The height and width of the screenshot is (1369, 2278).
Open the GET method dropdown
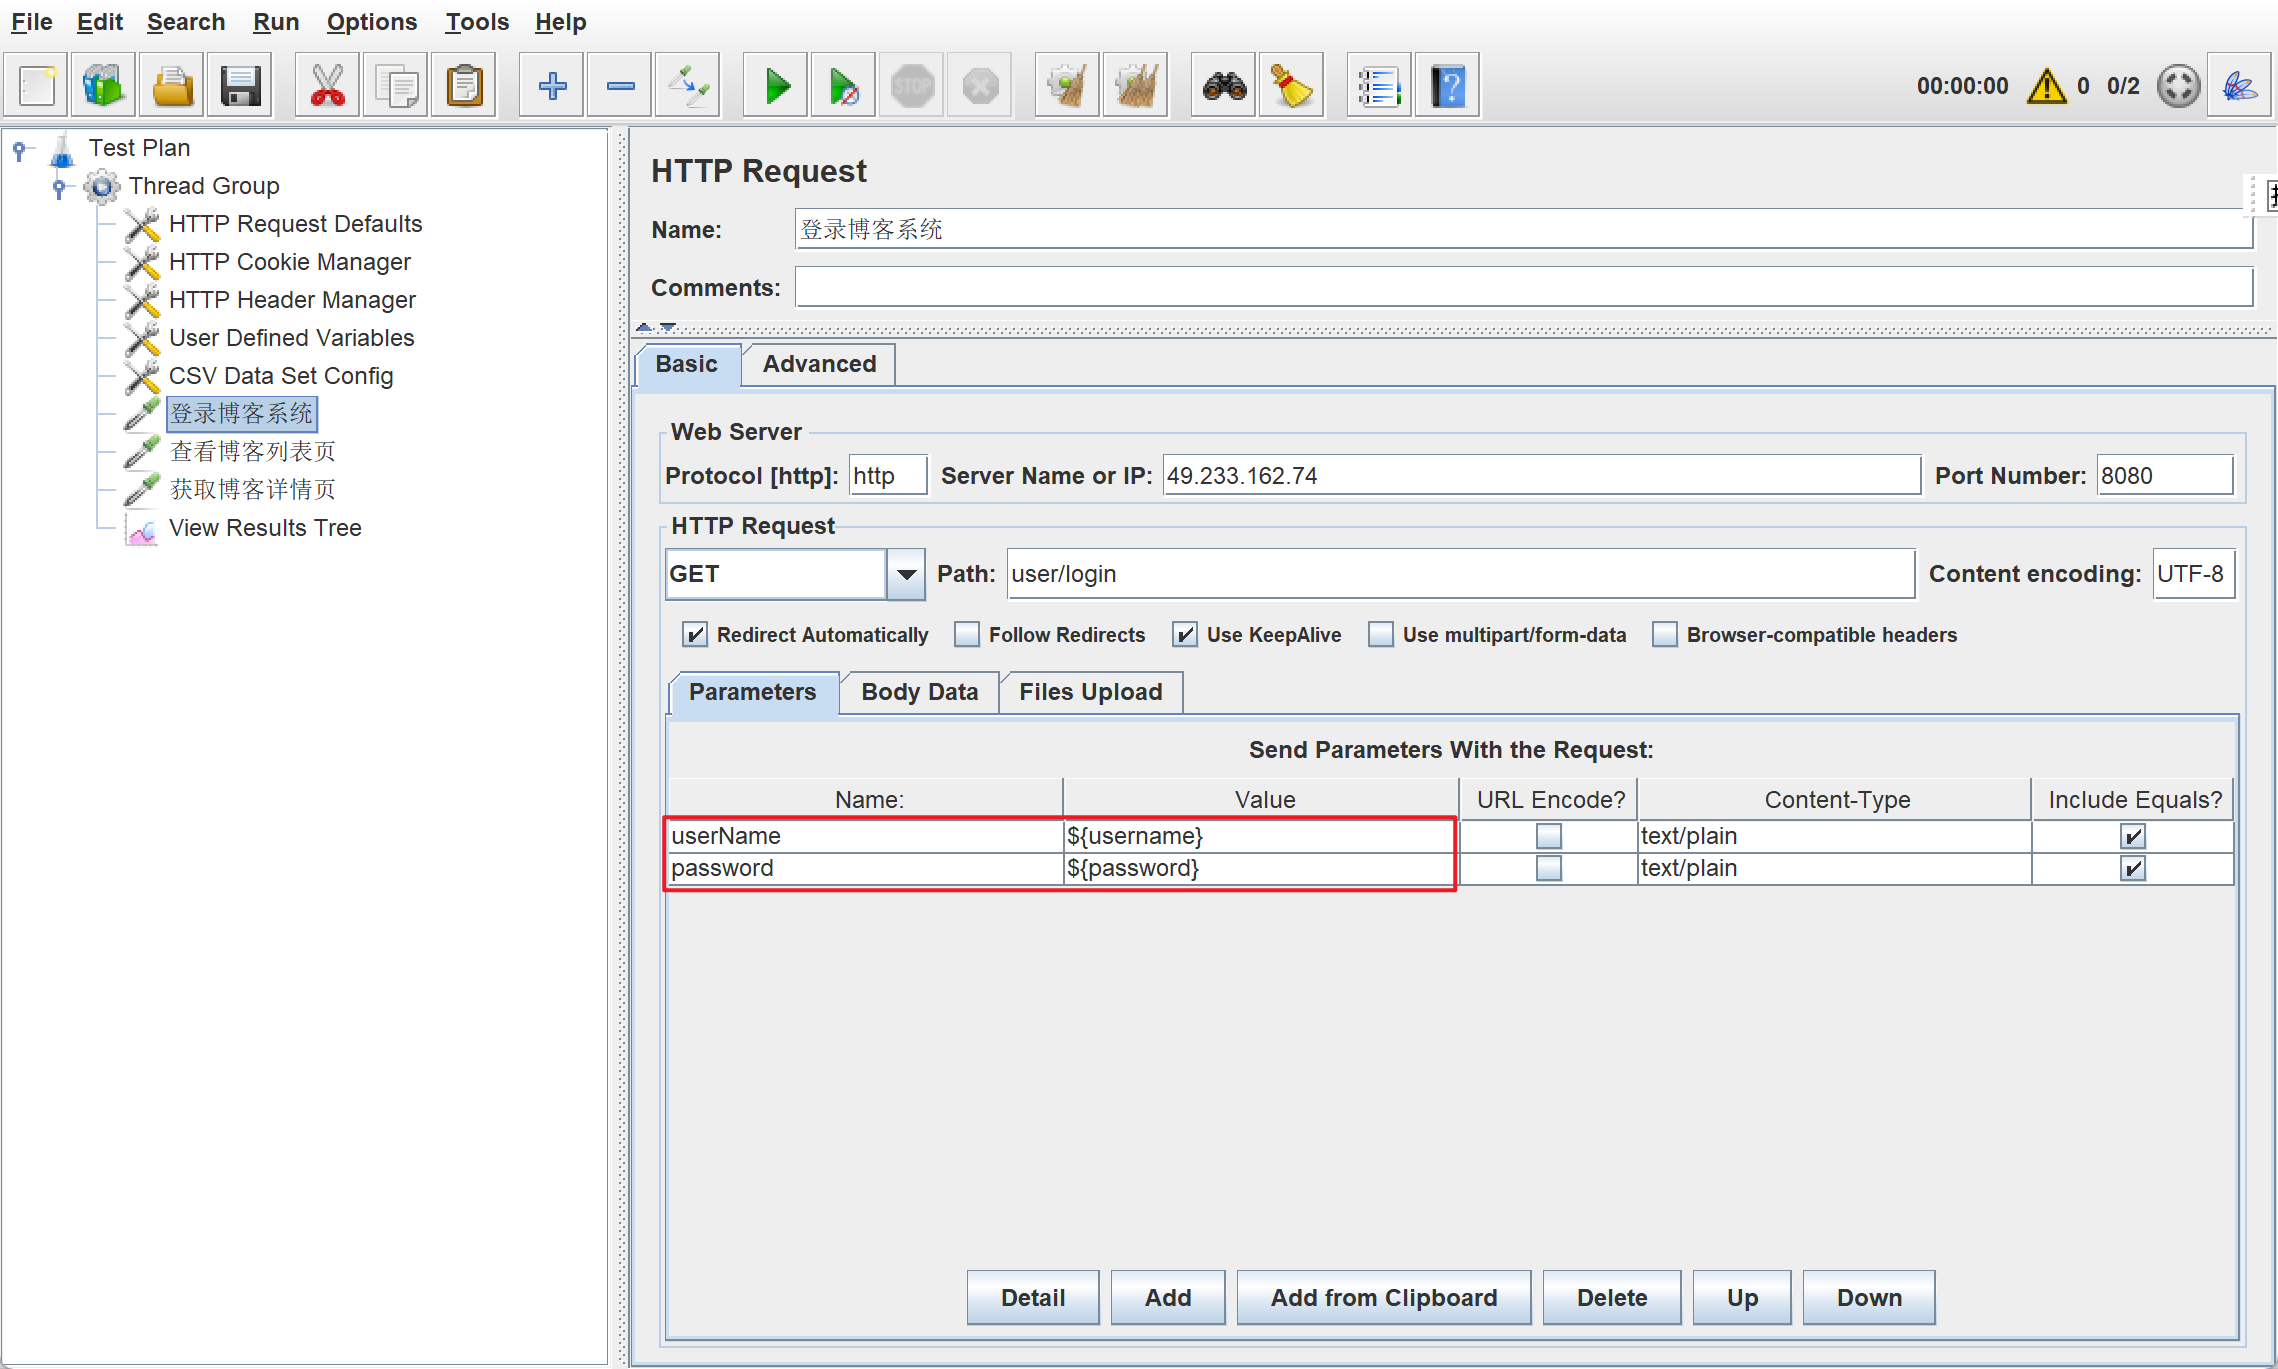(906, 574)
